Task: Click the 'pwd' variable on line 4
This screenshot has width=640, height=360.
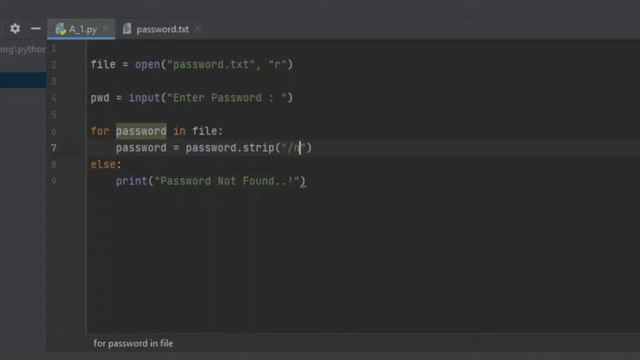Action: pos(100,98)
